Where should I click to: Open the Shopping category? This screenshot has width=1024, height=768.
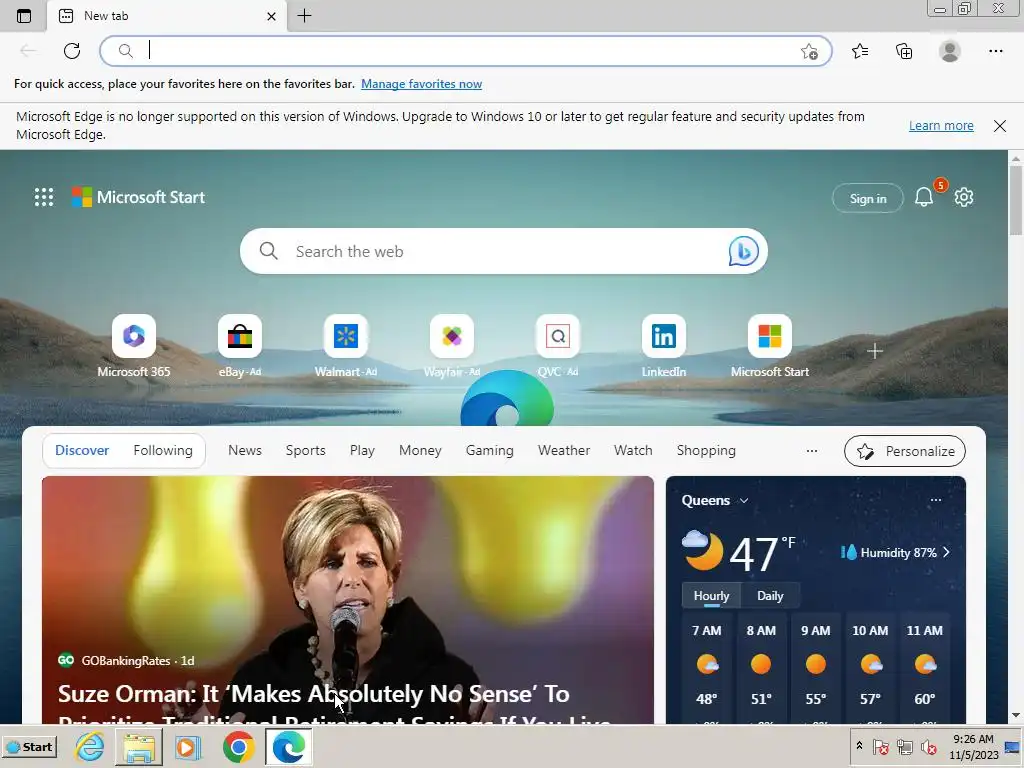706,451
